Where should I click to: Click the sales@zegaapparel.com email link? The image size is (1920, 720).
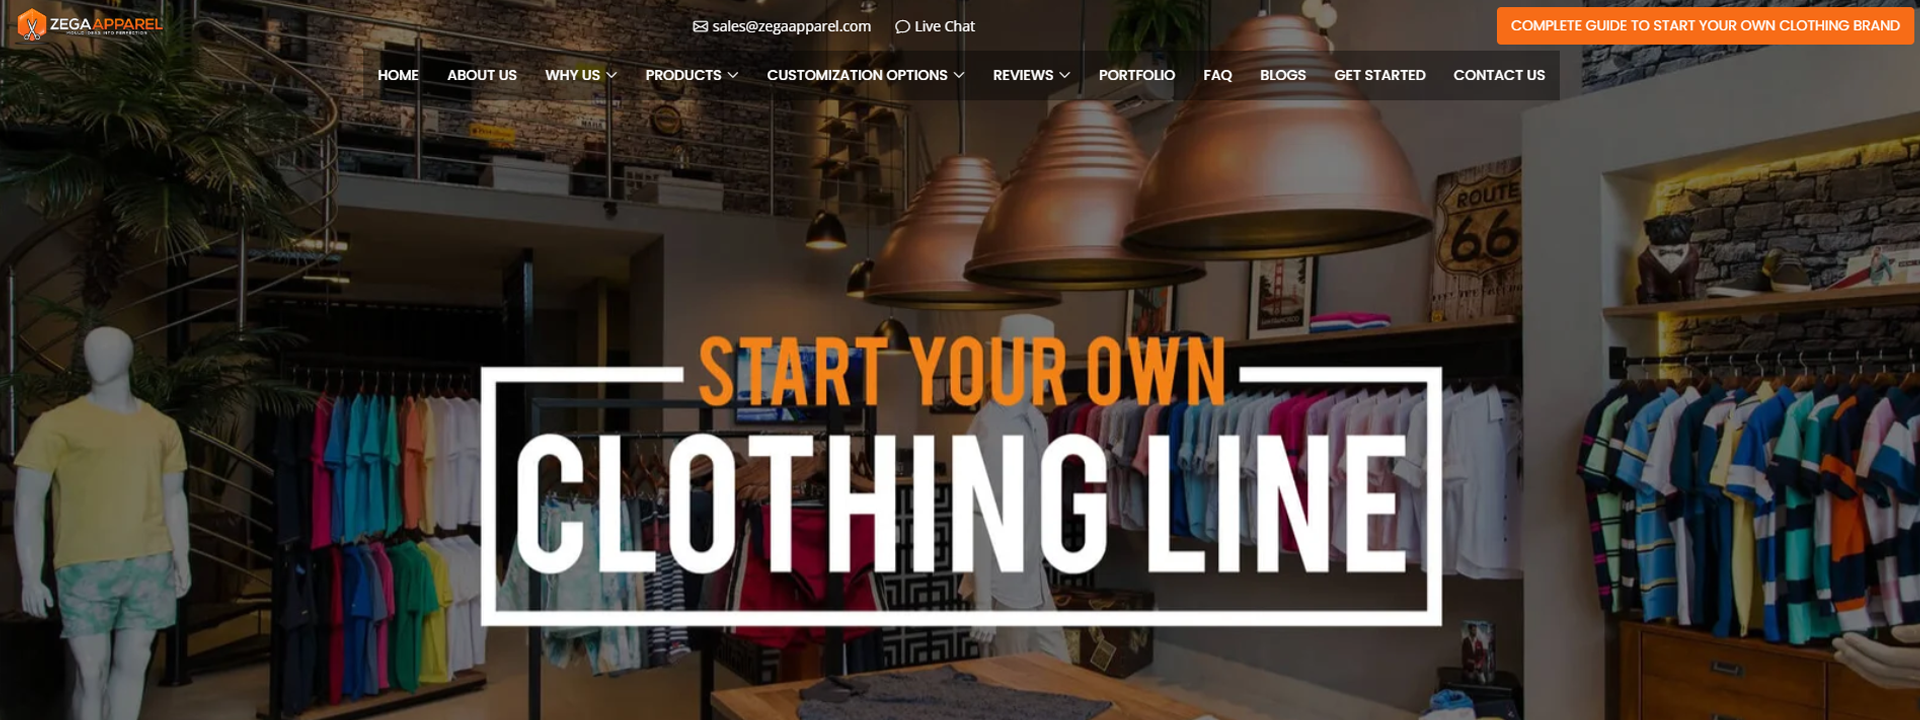click(791, 26)
